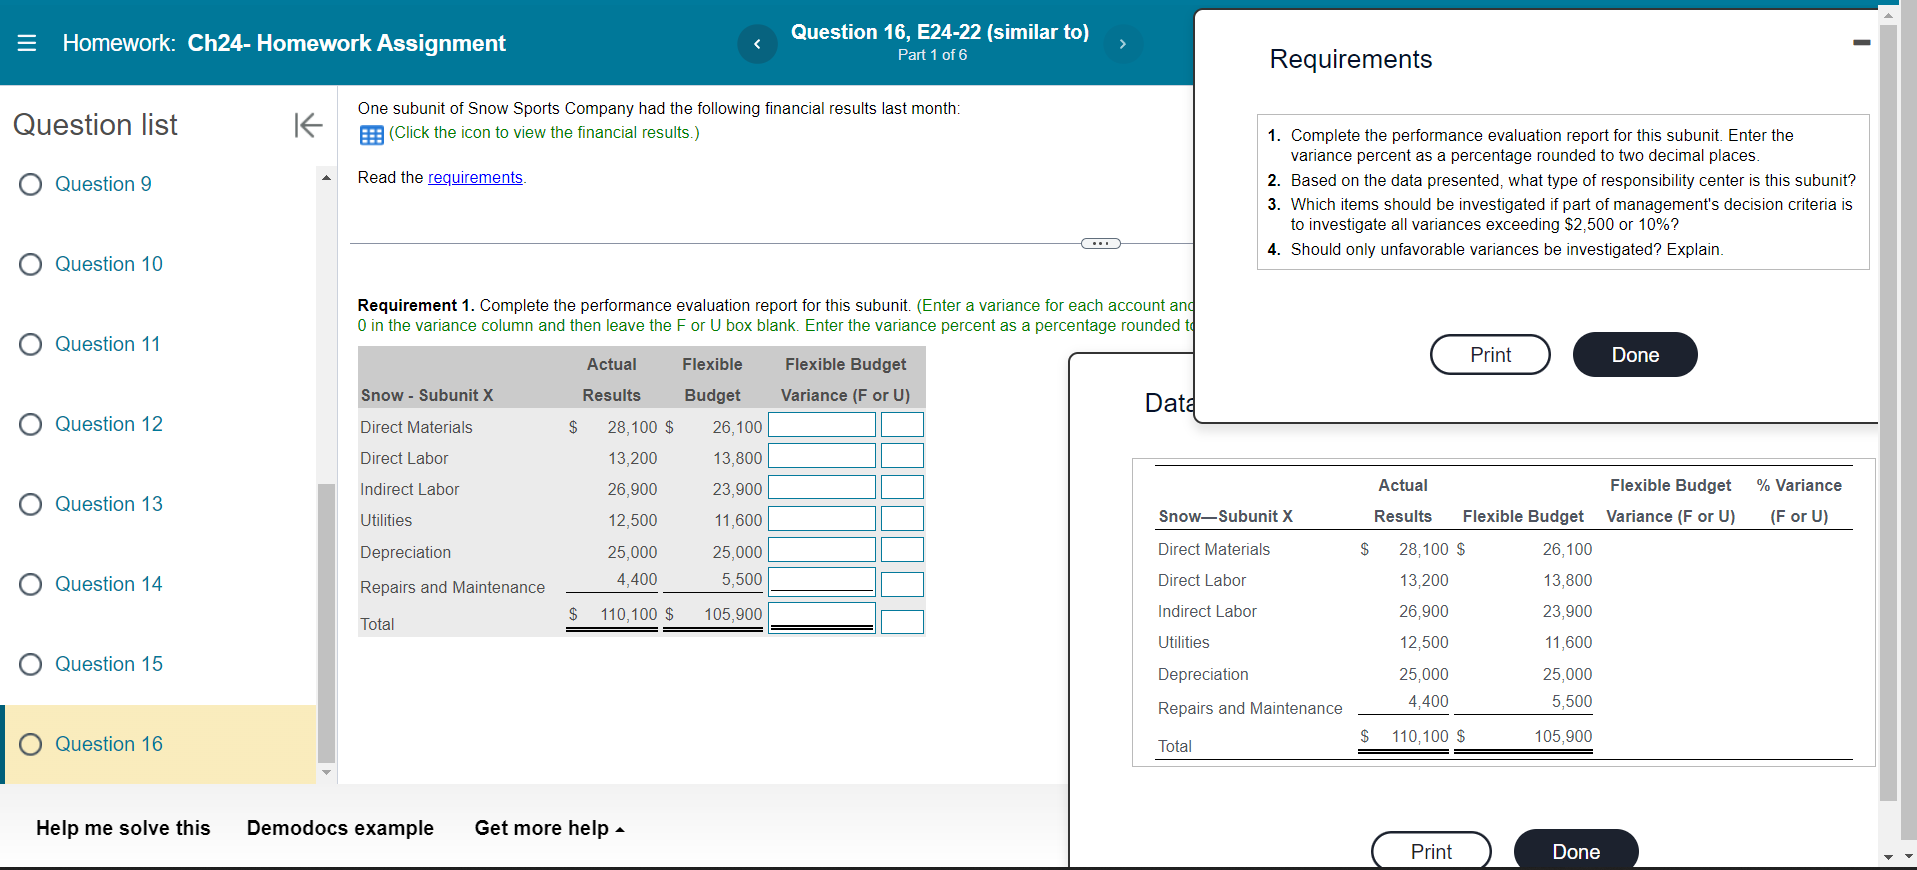1917x870 pixels.
Task: Select Question 10 radio circle
Action: (x=31, y=264)
